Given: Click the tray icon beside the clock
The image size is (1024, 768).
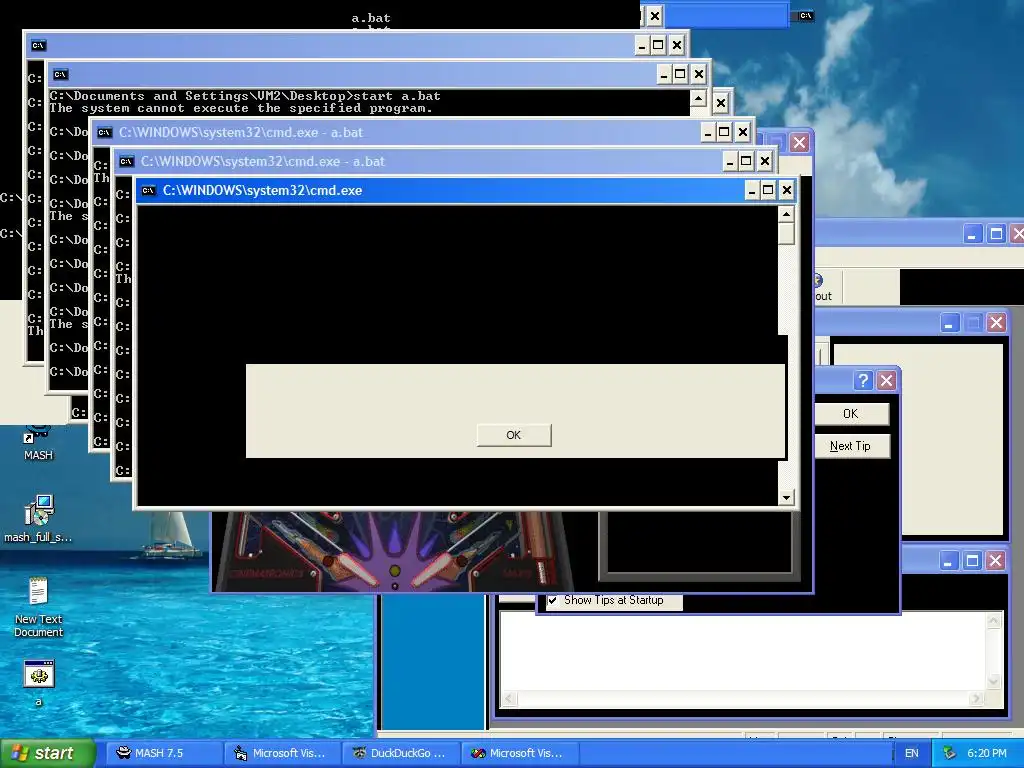Looking at the screenshot, I should point(949,753).
